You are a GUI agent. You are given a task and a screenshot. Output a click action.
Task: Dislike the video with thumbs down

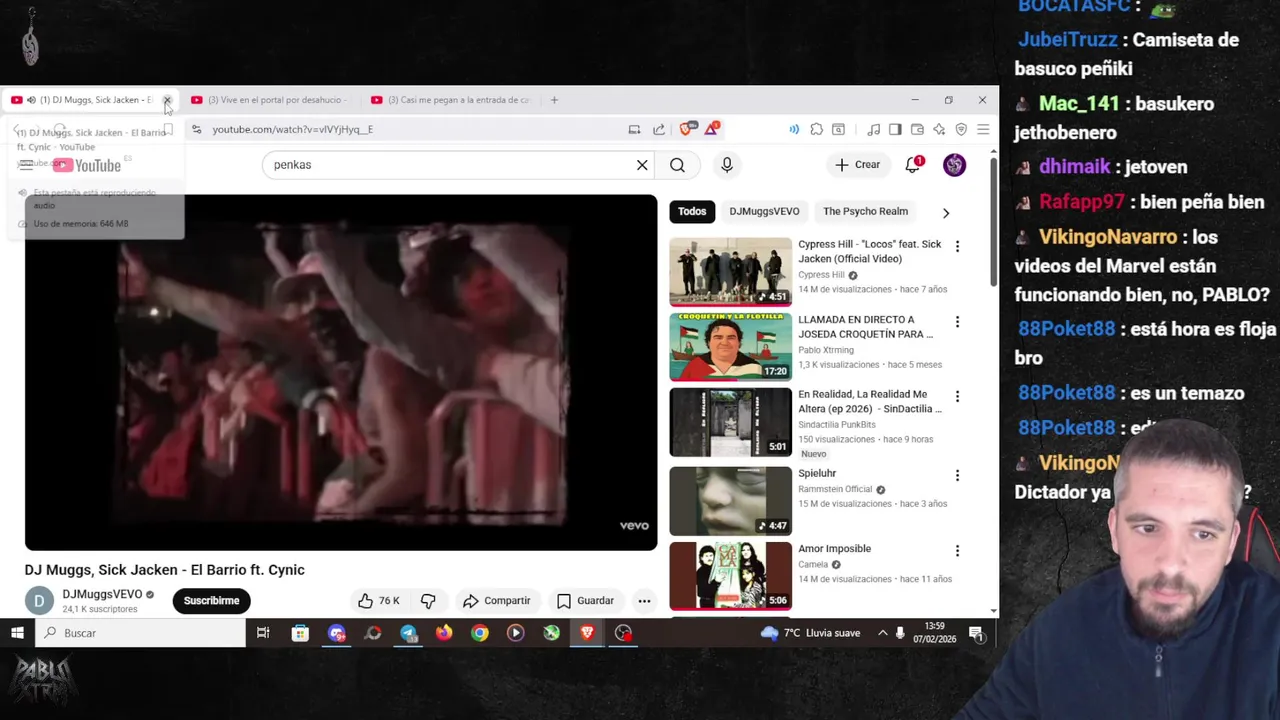428,600
